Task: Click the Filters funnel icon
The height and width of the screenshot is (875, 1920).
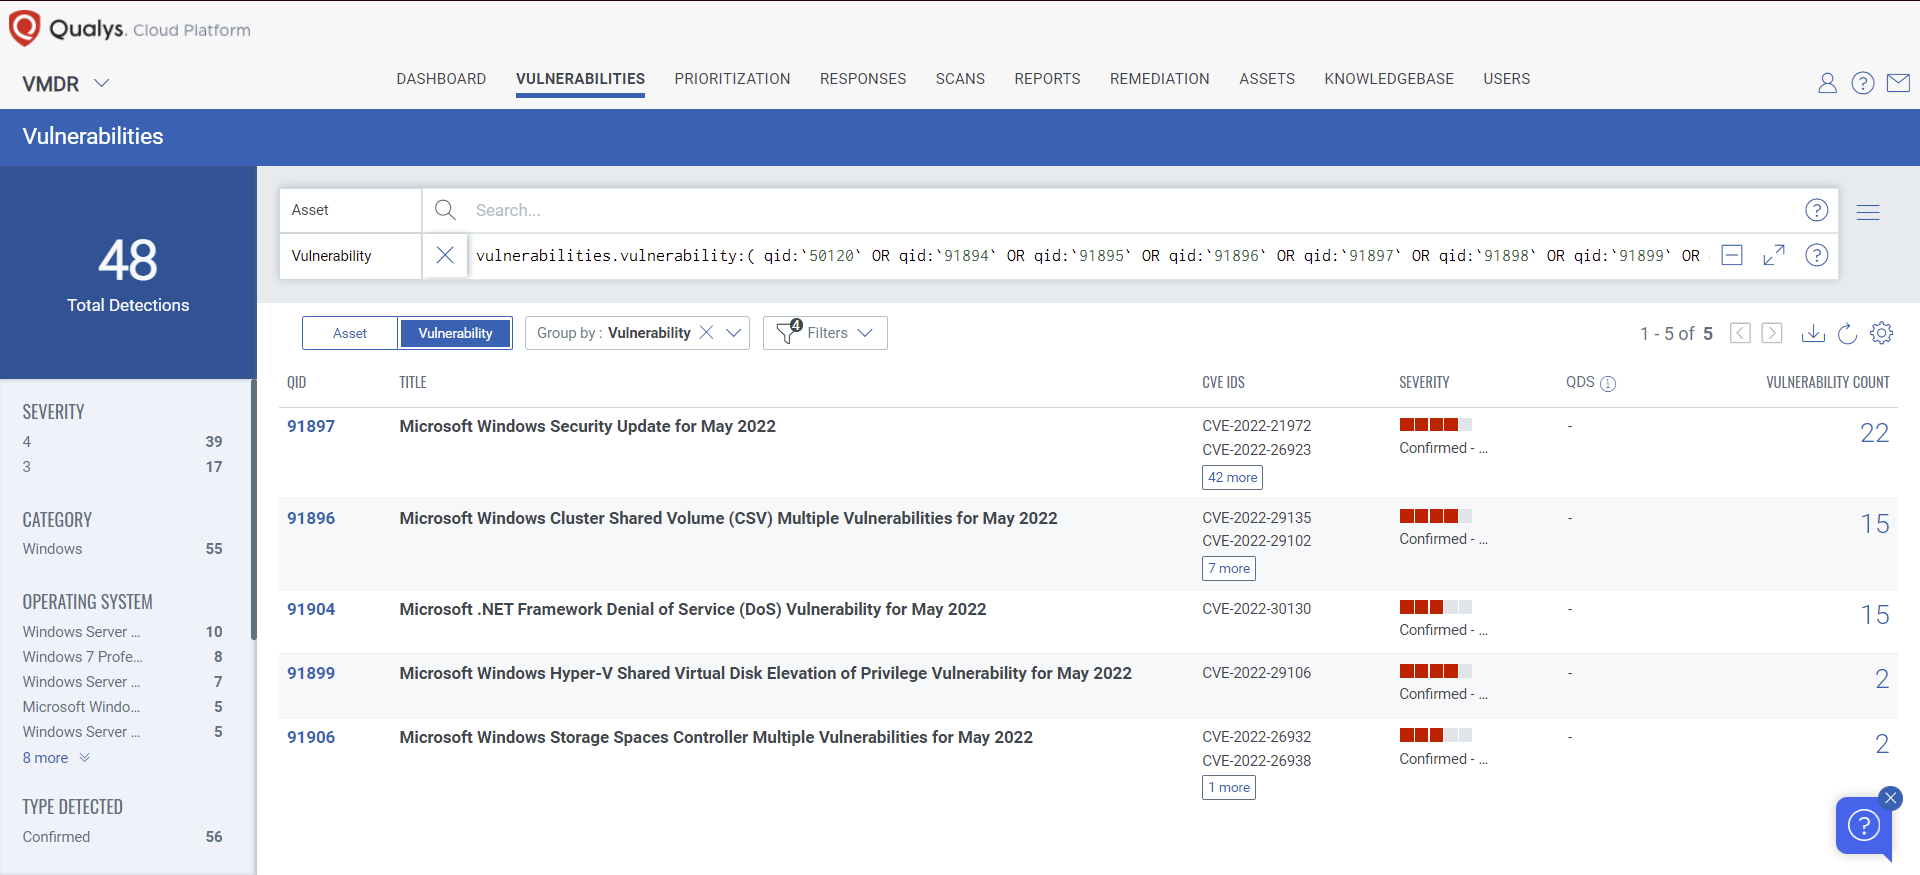Action: coord(788,332)
